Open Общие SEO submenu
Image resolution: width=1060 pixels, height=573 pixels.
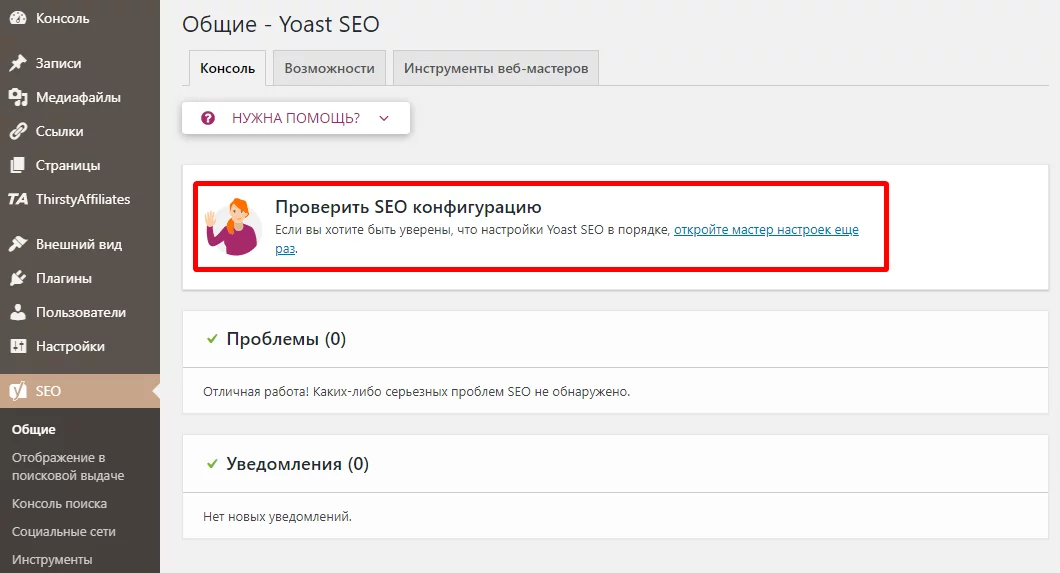point(34,429)
